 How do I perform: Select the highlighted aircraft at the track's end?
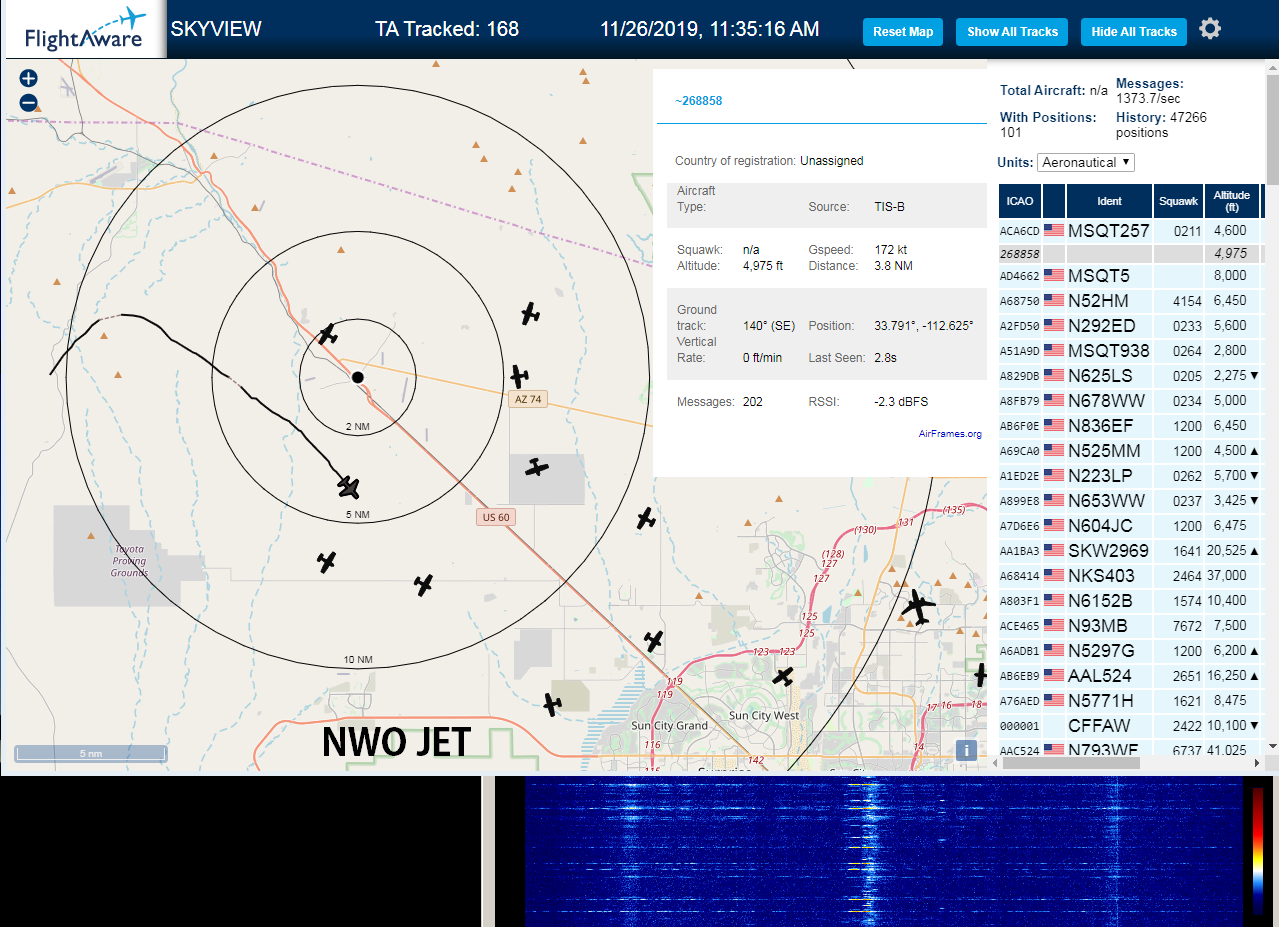[x=348, y=487]
